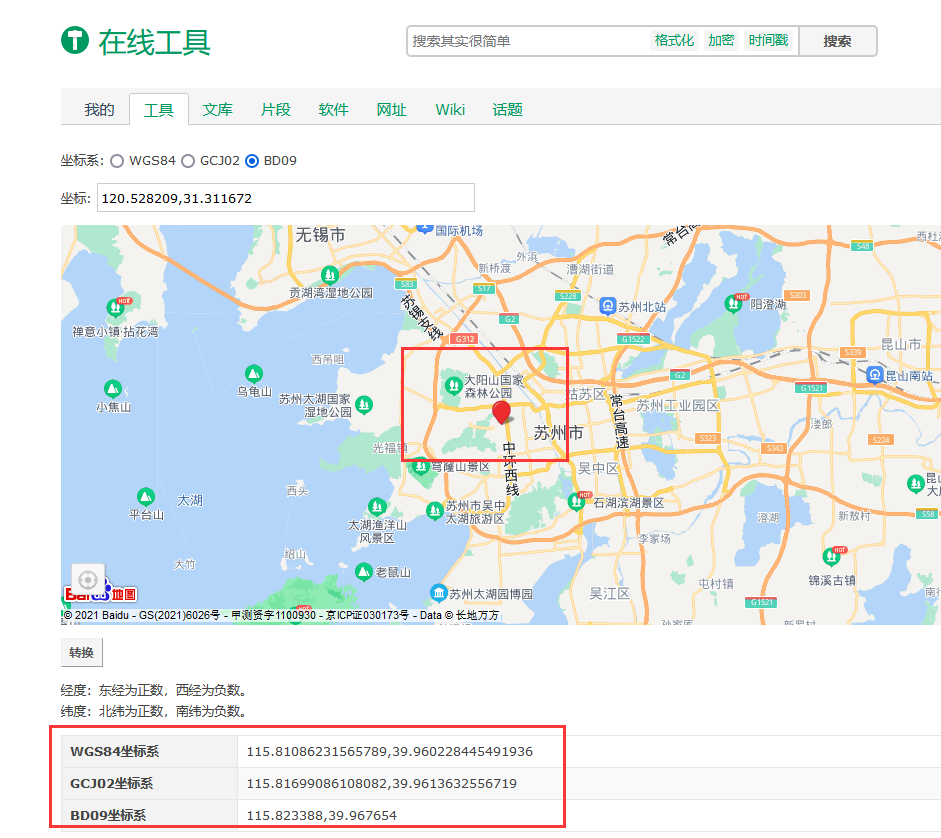The height and width of the screenshot is (838, 941).
Task: Click the 太湖渔洋山风景区 park icon
Action: (377, 507)
